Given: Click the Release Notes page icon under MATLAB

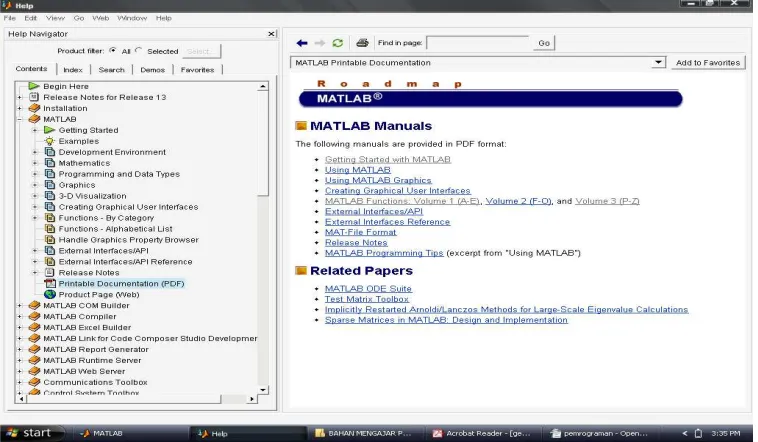Looking at the screenshot, I should 49,272.
